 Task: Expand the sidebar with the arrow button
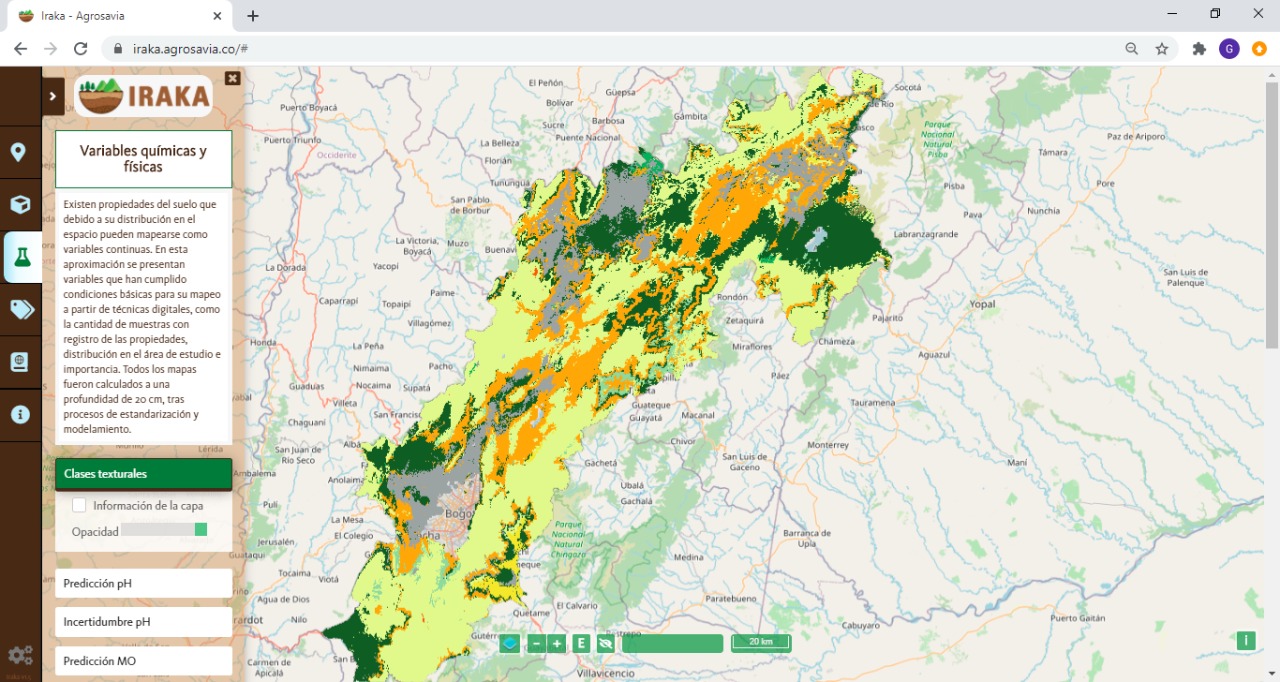52,96
